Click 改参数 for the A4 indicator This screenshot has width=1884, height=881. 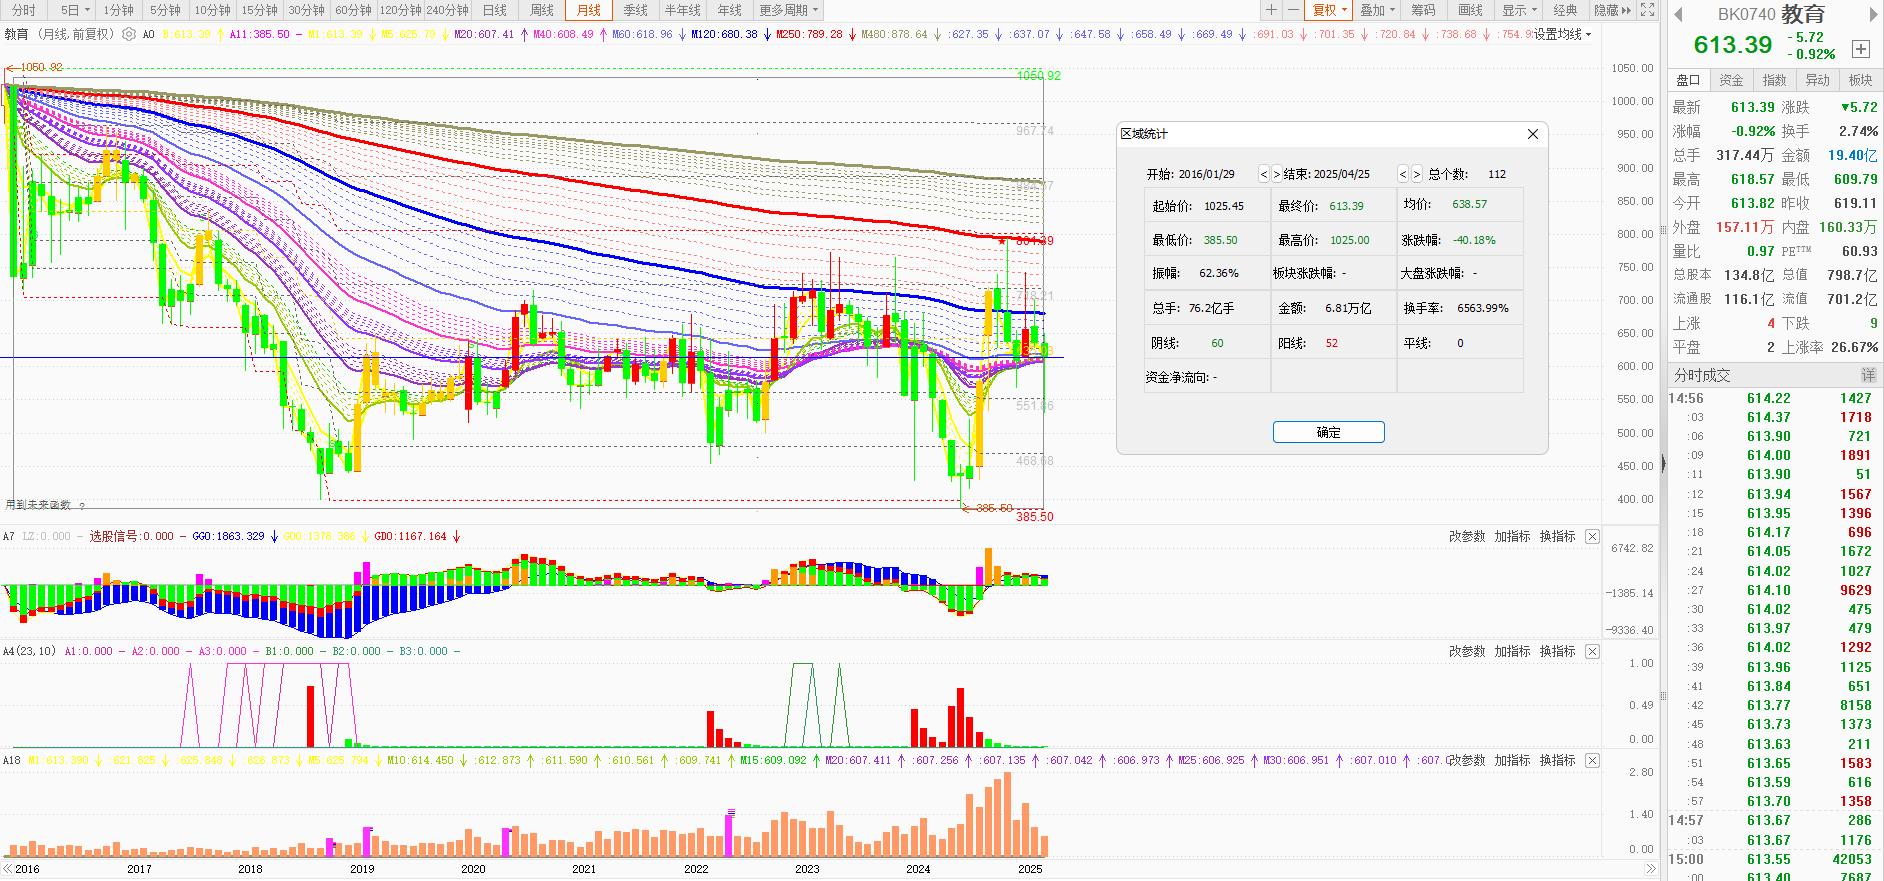[1467, 651]
